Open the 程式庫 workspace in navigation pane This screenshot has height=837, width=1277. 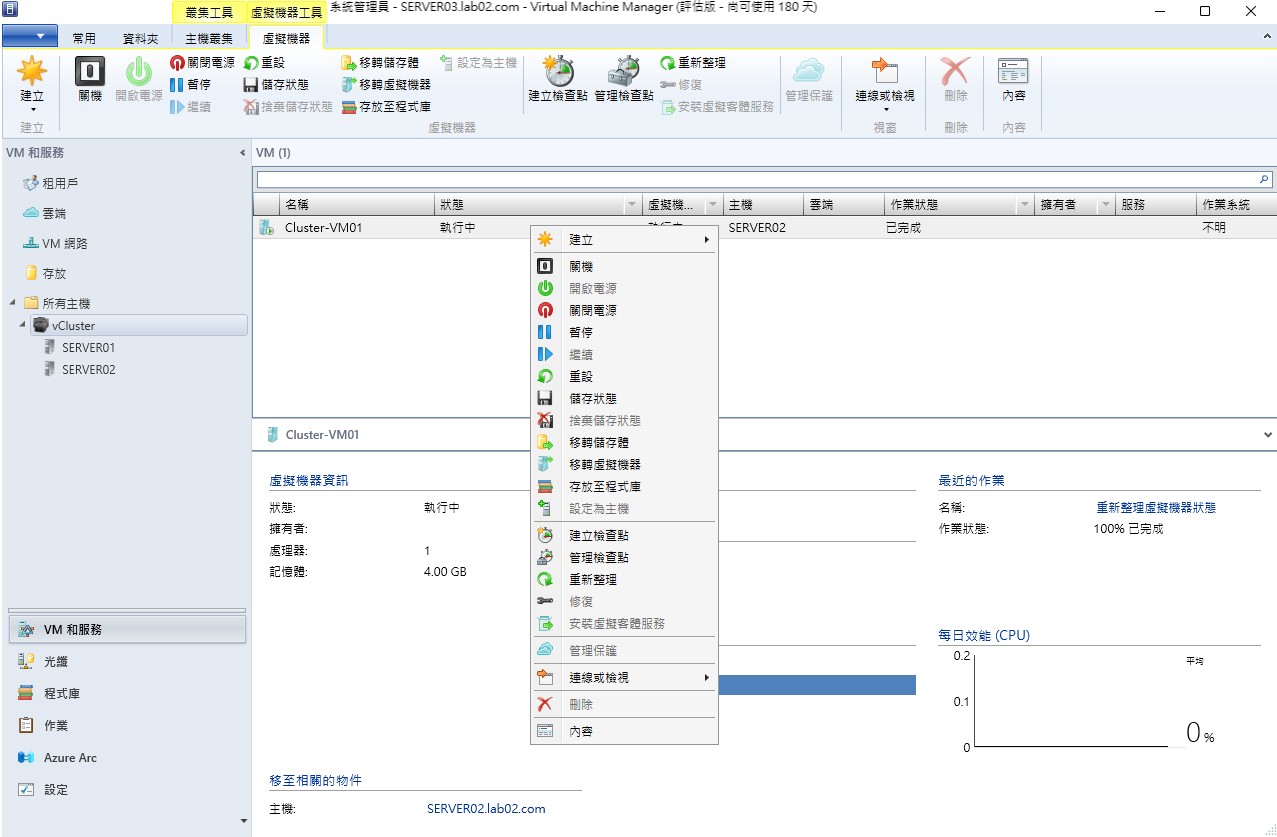coord(62,694)
